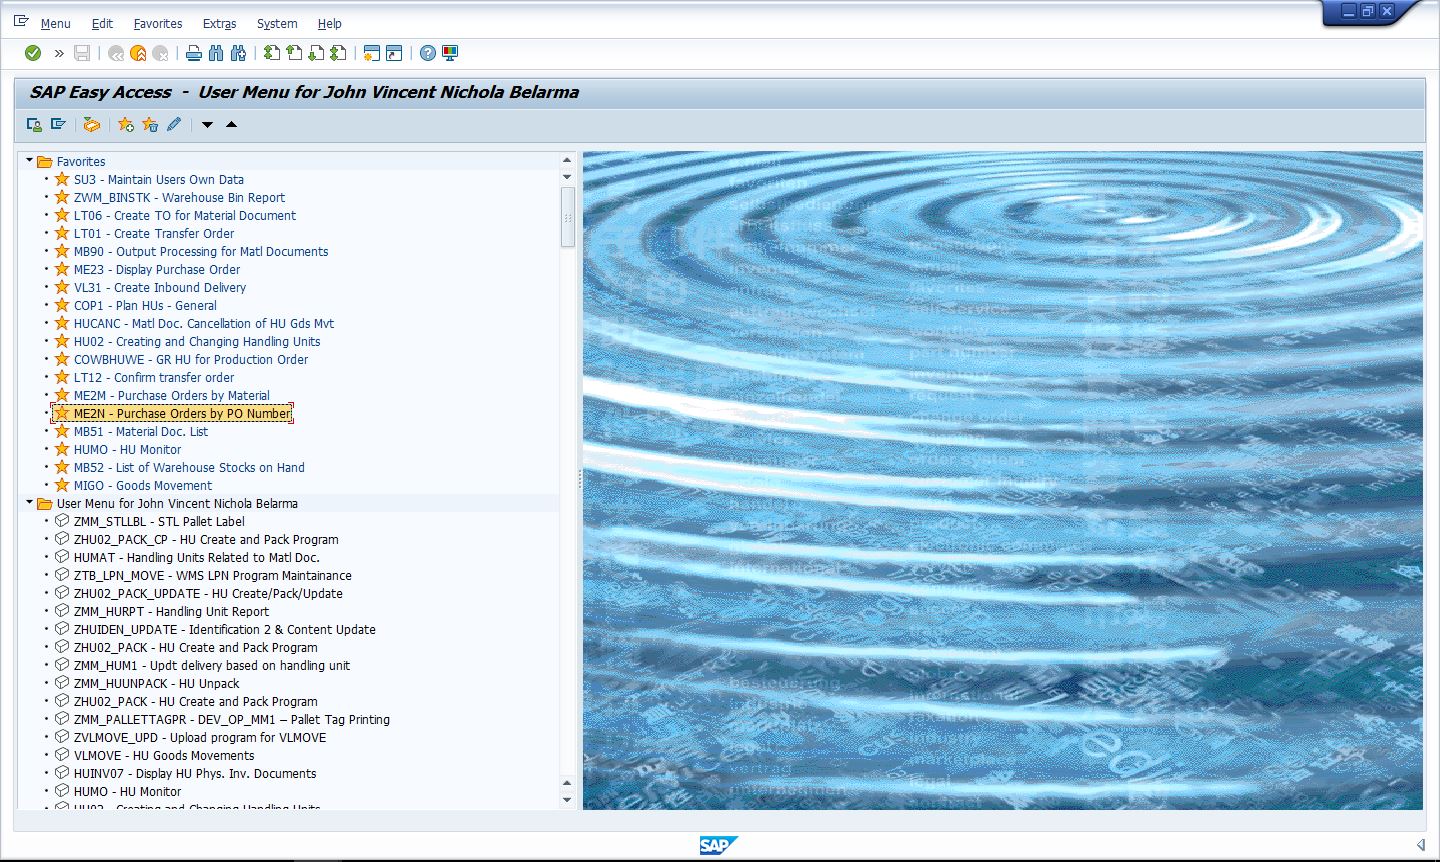This screenshot has height=862, width=1440.
Task: Open SAP Business Workplace icon
Action: tap(92, 125)
